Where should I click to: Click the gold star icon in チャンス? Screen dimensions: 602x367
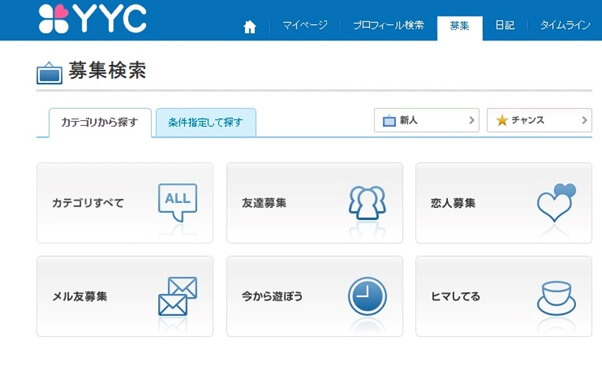502,121
